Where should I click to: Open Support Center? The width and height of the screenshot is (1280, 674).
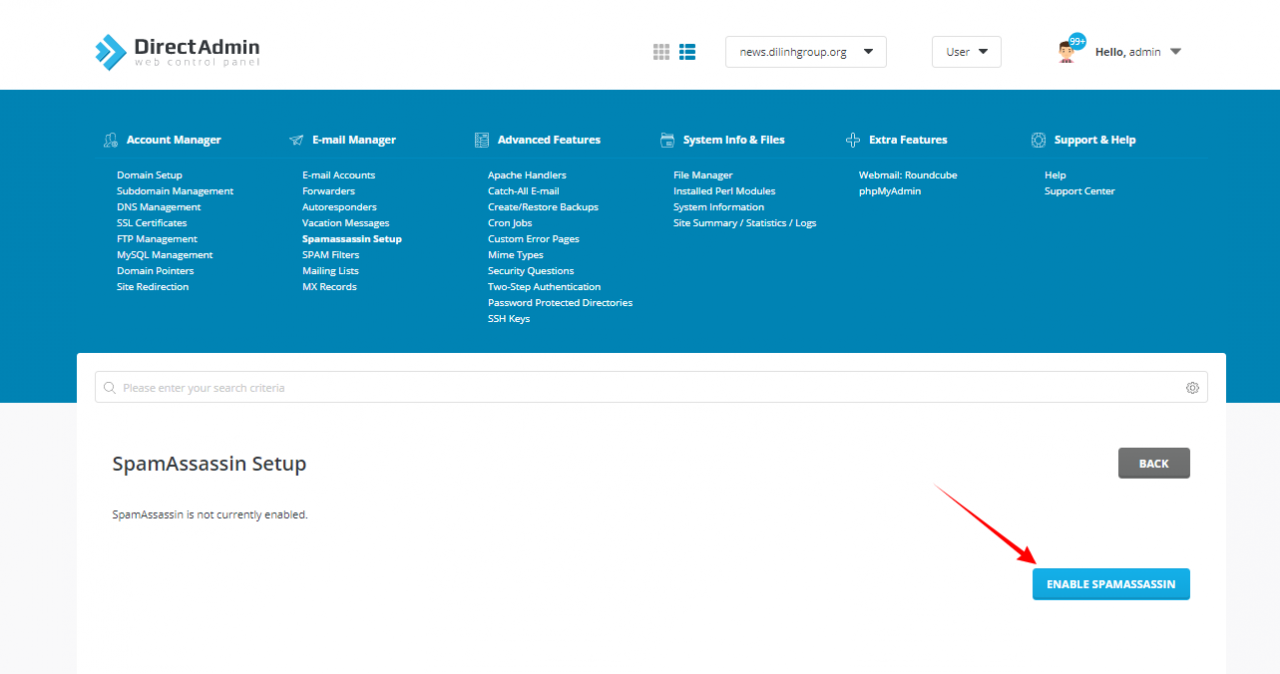click(1080, 191)
